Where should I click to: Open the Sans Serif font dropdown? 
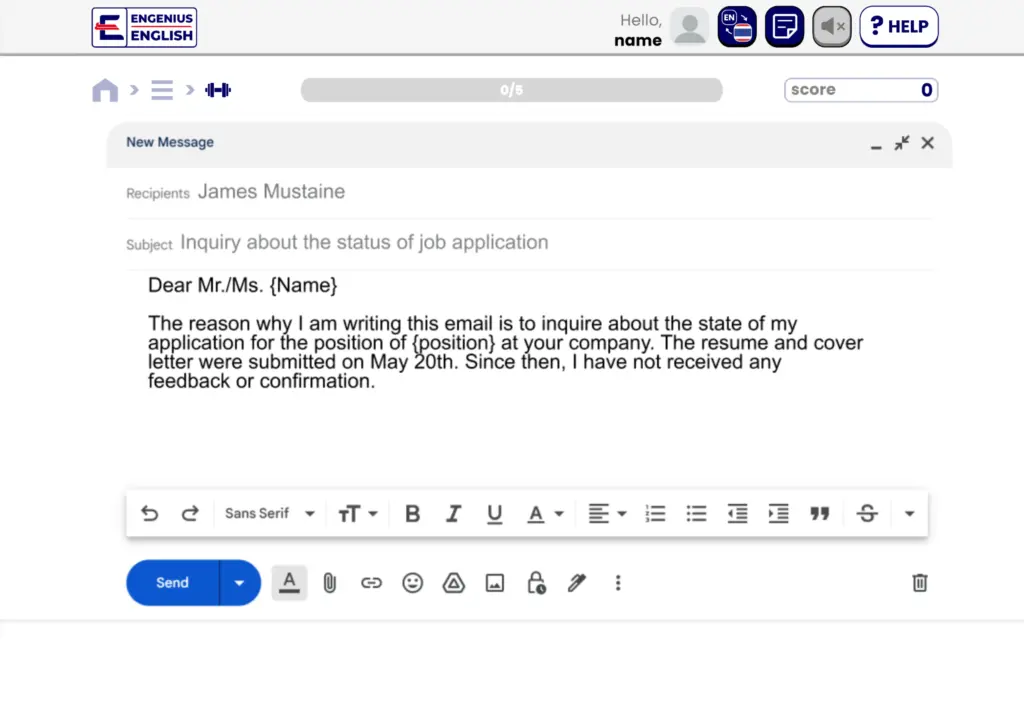[x=269, y=514]
